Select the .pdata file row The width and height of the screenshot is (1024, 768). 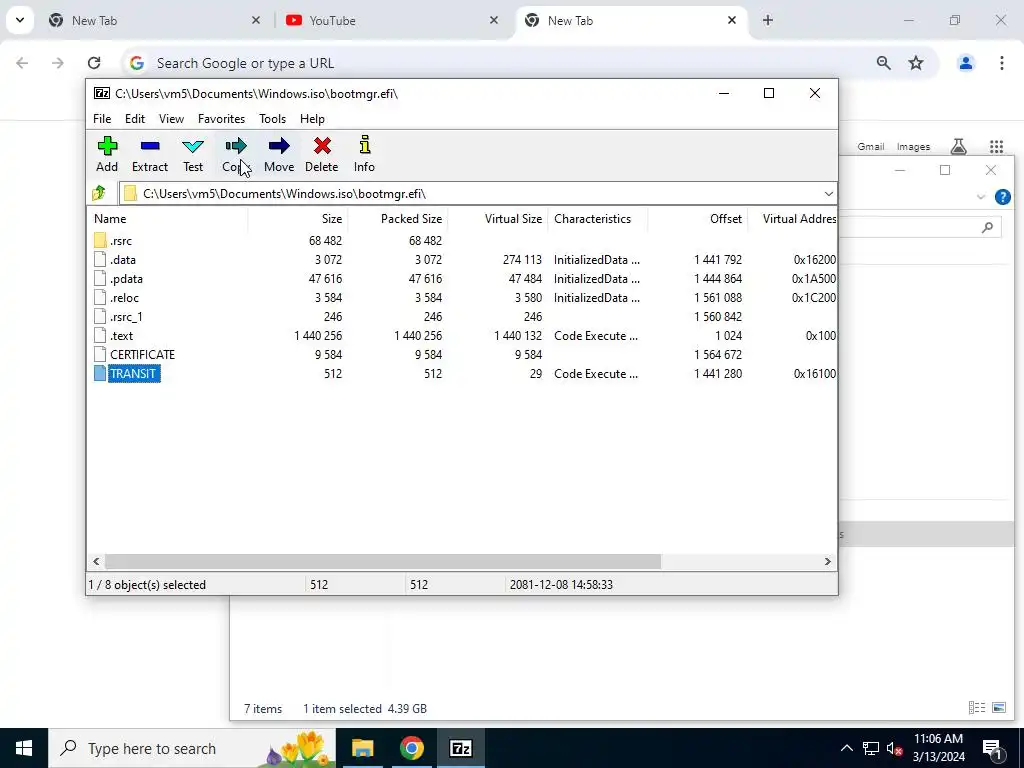click(x=462, y=278)
